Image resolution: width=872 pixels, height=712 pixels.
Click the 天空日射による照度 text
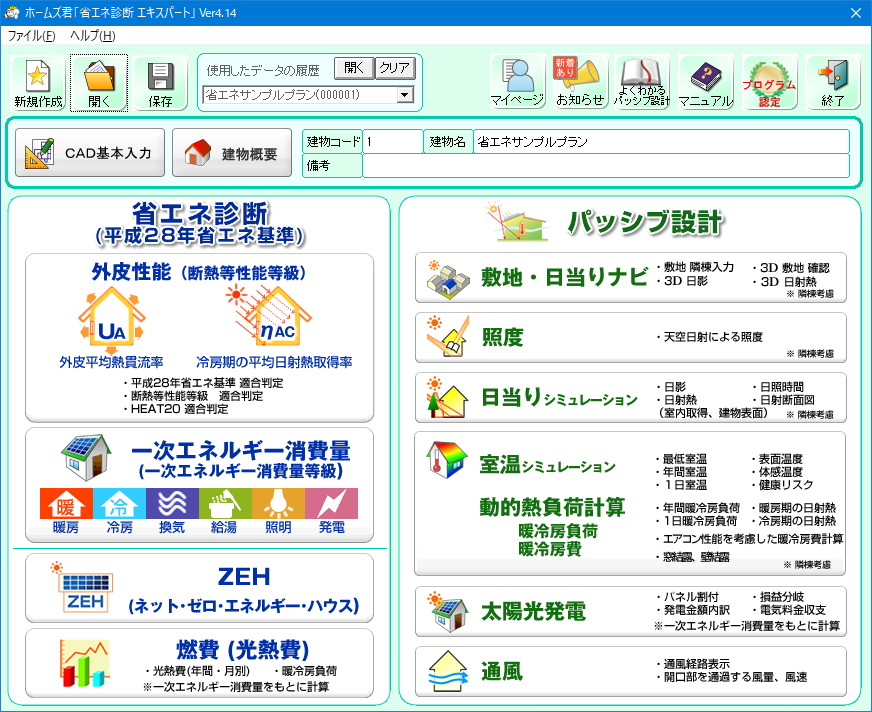(x=714, y=337)
